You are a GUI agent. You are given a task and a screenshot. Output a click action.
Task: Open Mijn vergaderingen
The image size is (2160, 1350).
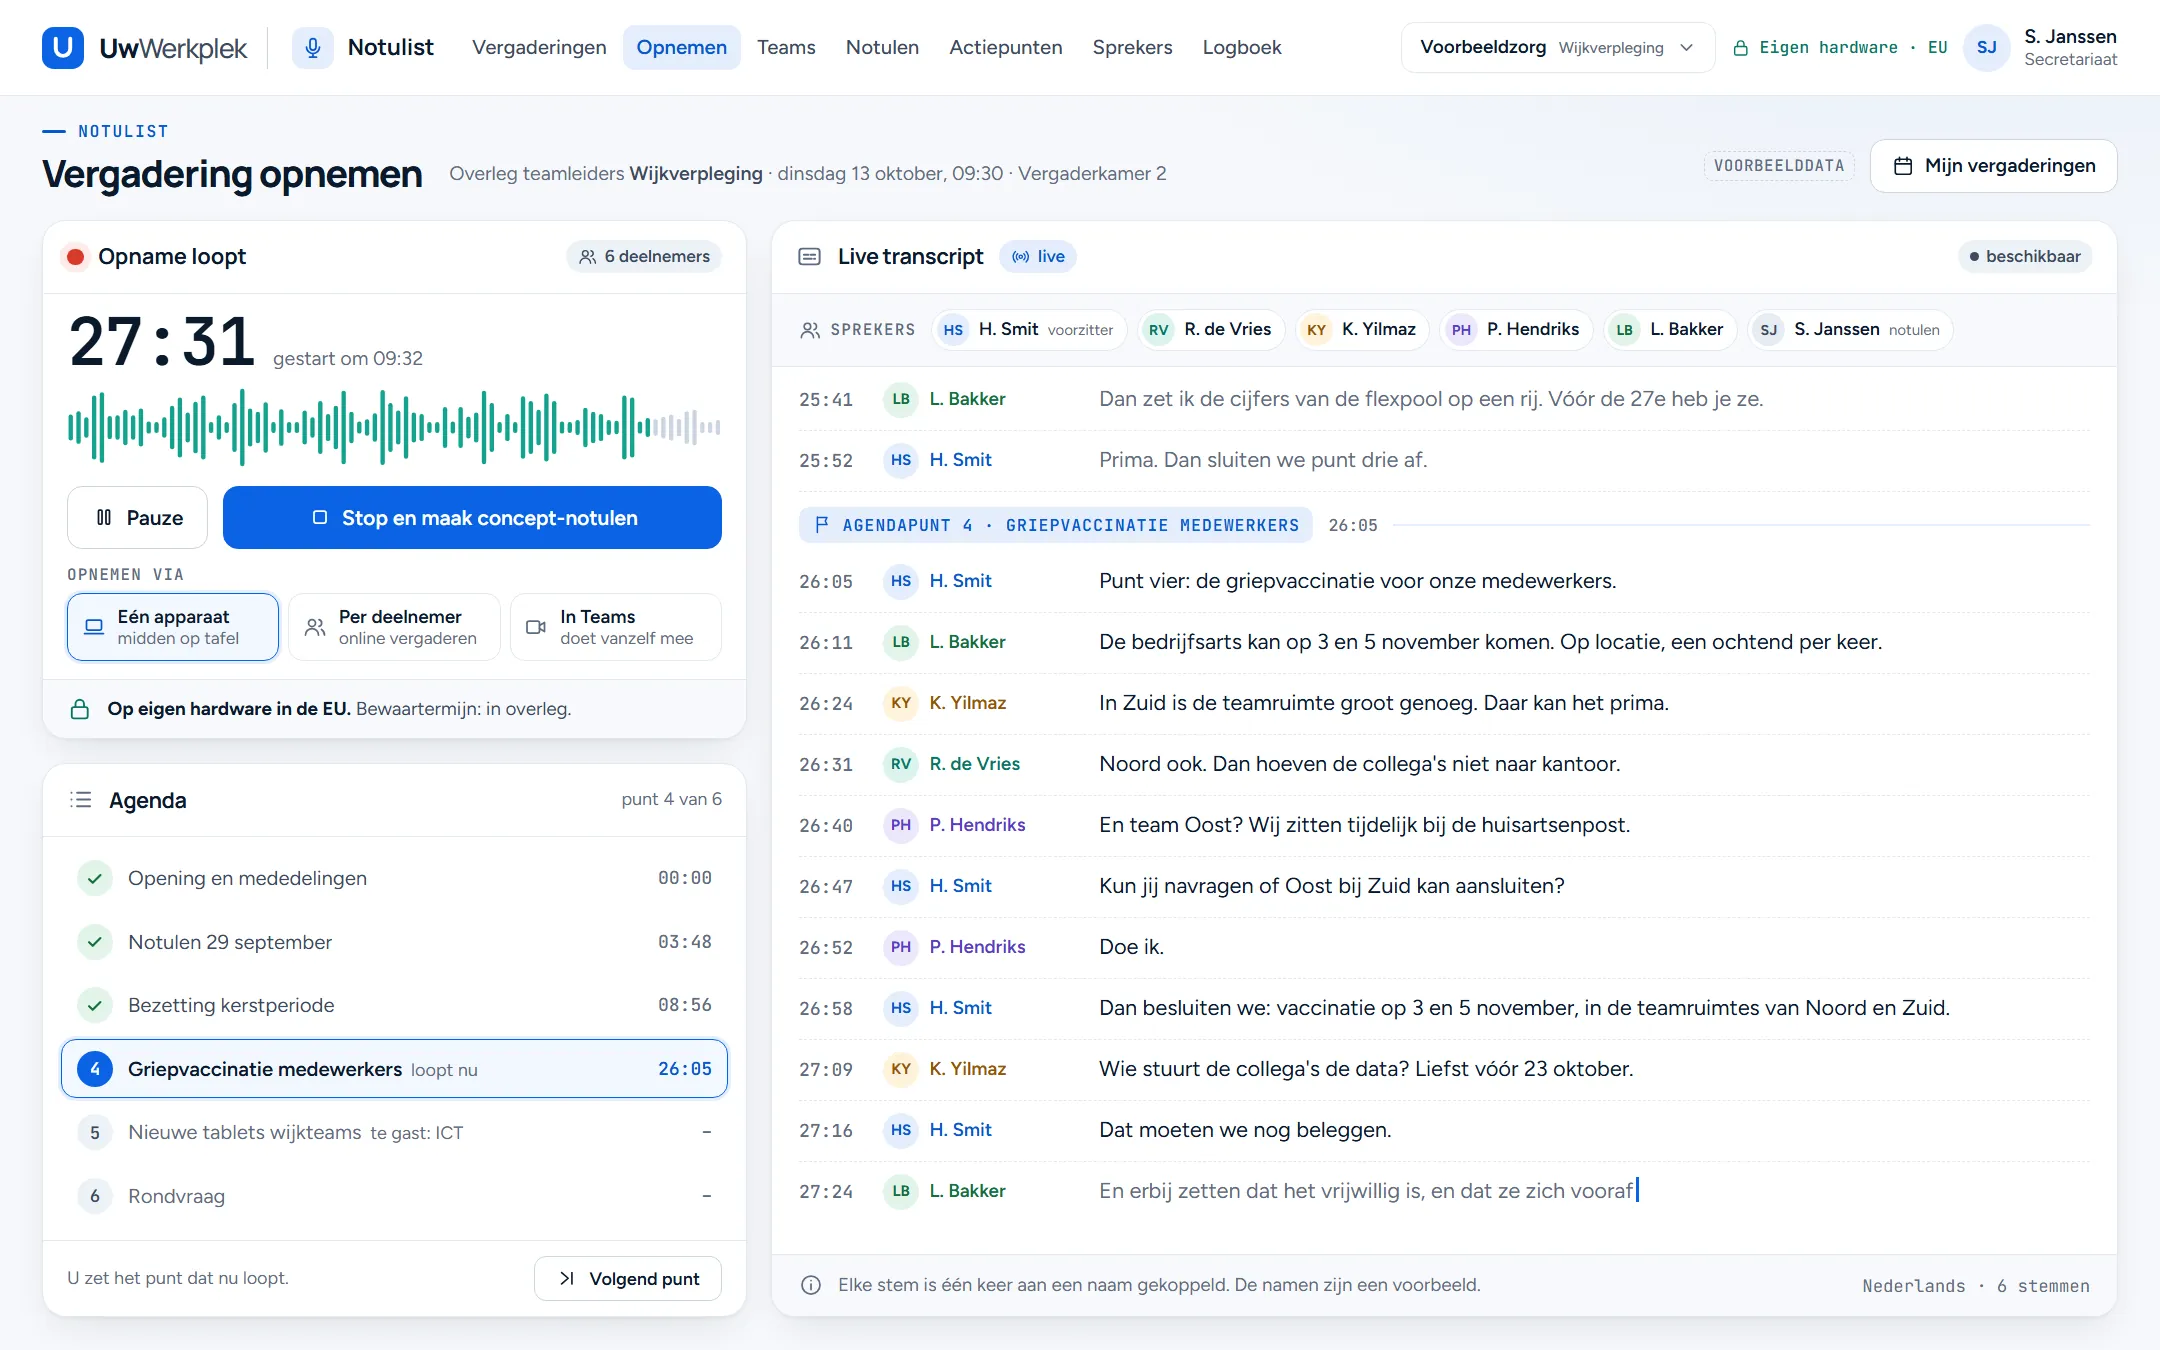tap(1993, 166)
